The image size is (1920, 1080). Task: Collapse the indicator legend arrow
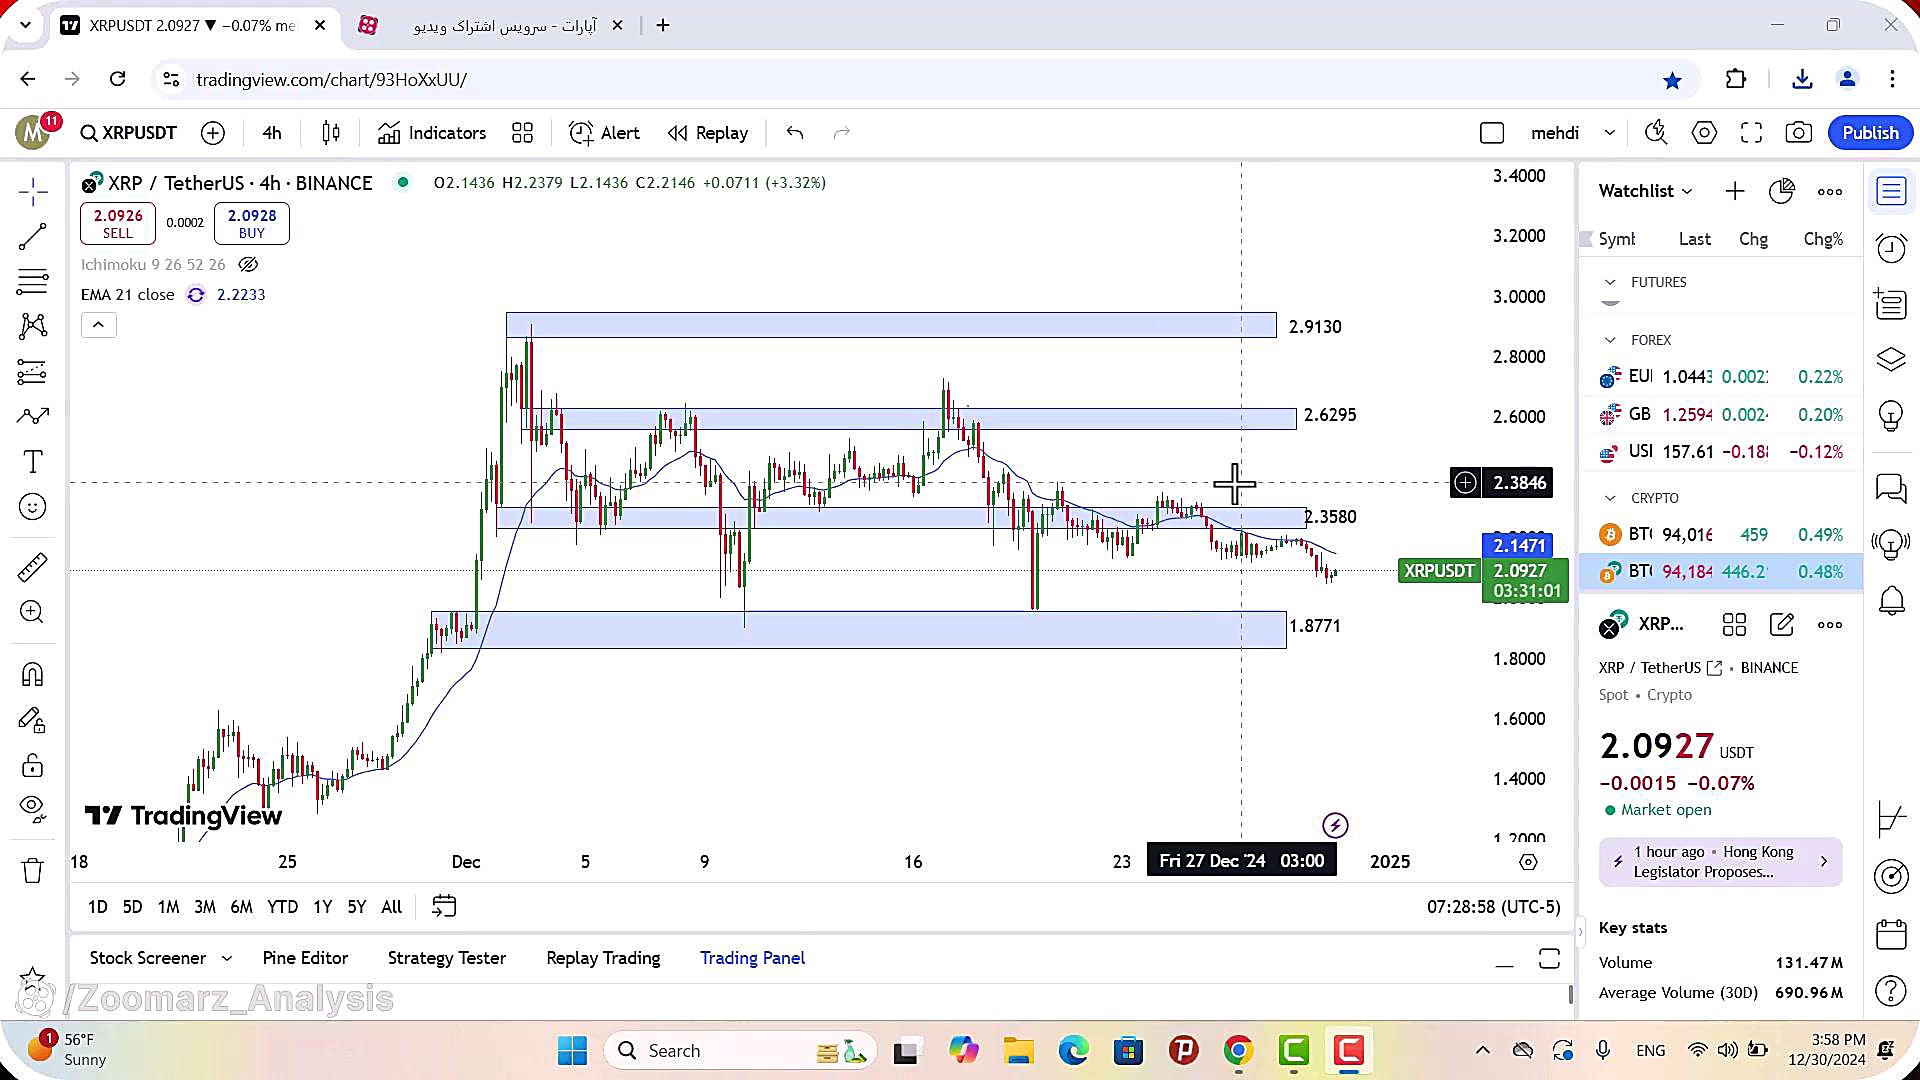(x=98, y=325)
